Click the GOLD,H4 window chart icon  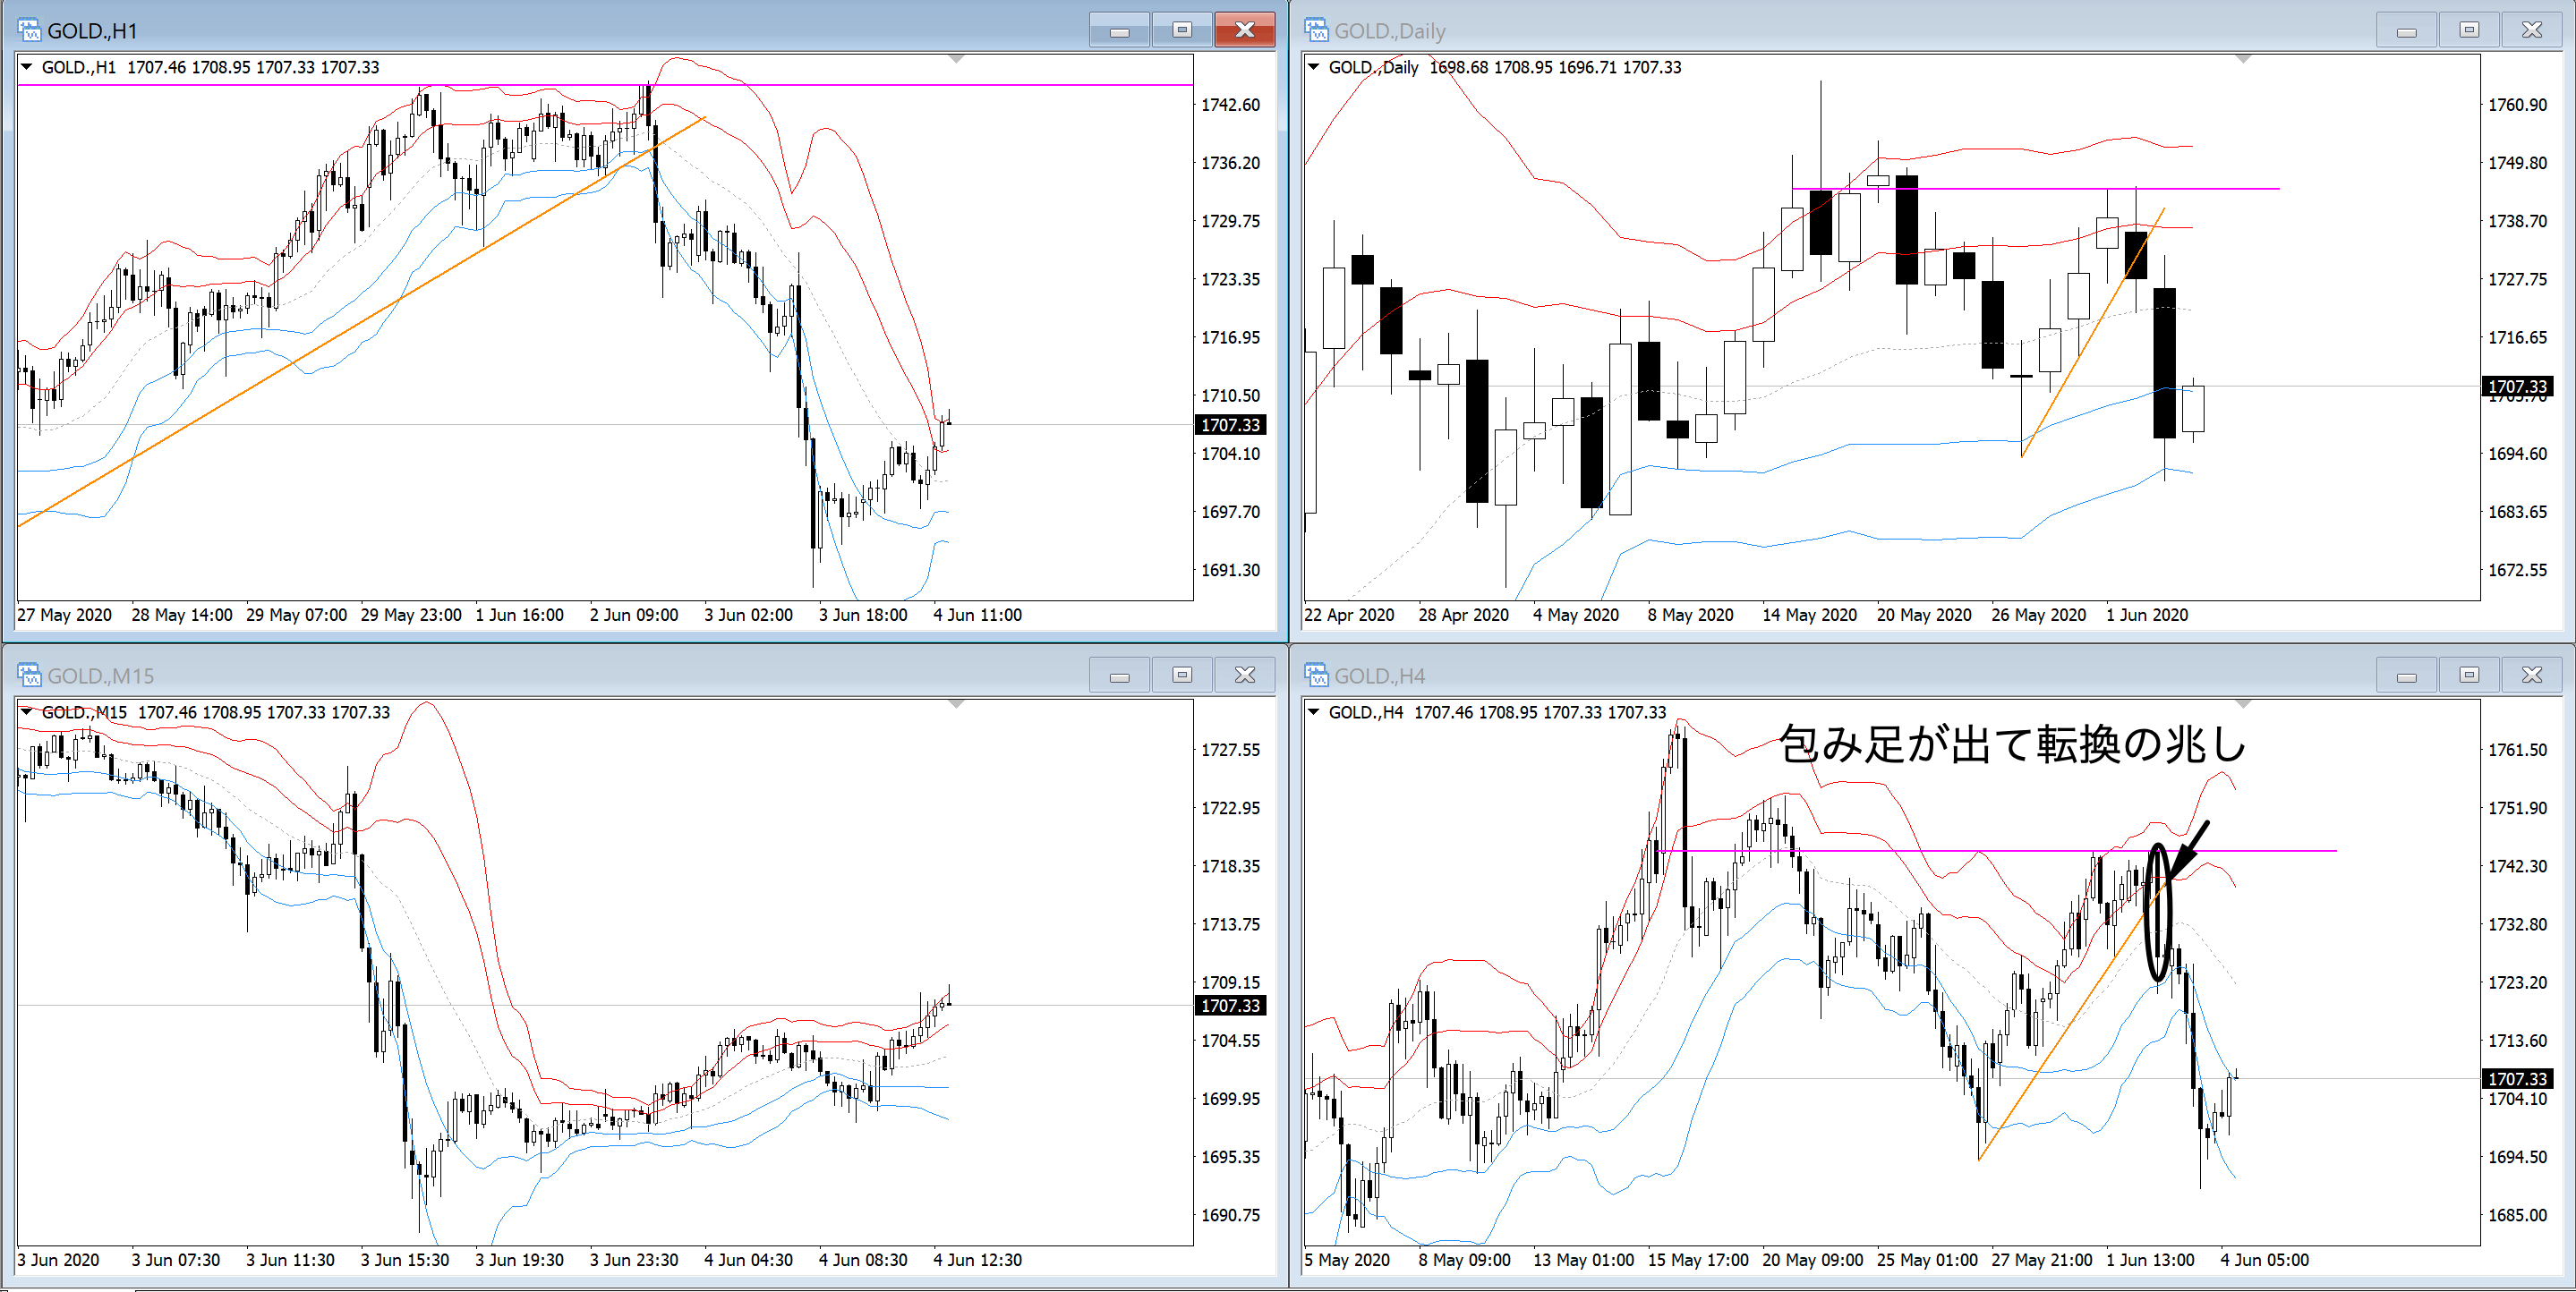pyautogui.click(x=1316, y=675)
